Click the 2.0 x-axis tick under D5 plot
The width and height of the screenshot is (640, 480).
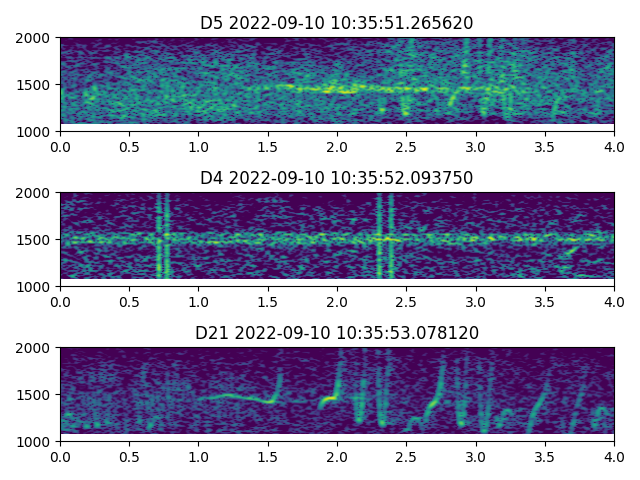tap(337, 146)
